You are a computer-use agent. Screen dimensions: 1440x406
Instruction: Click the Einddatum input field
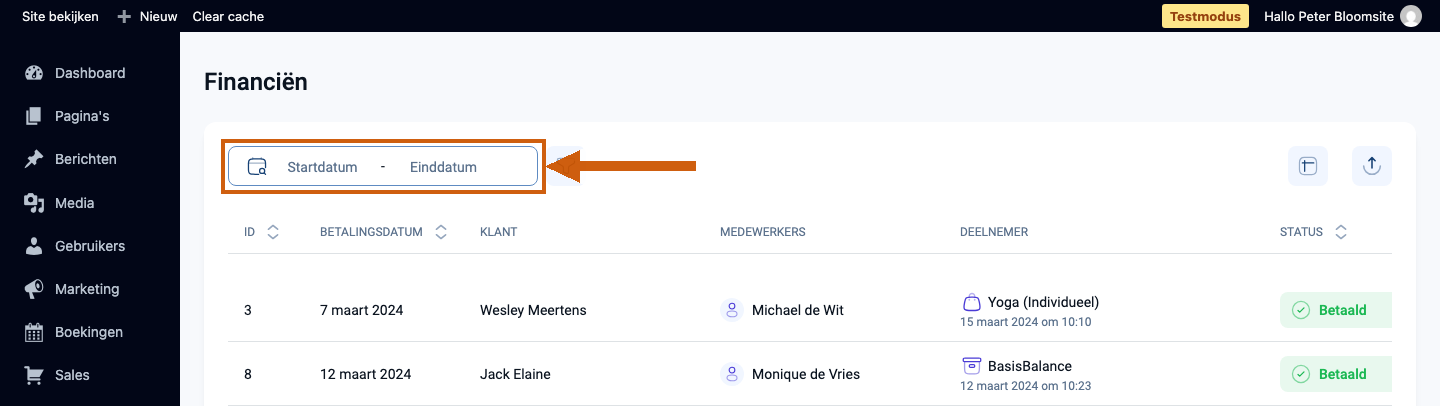click(x=443, y=167)
